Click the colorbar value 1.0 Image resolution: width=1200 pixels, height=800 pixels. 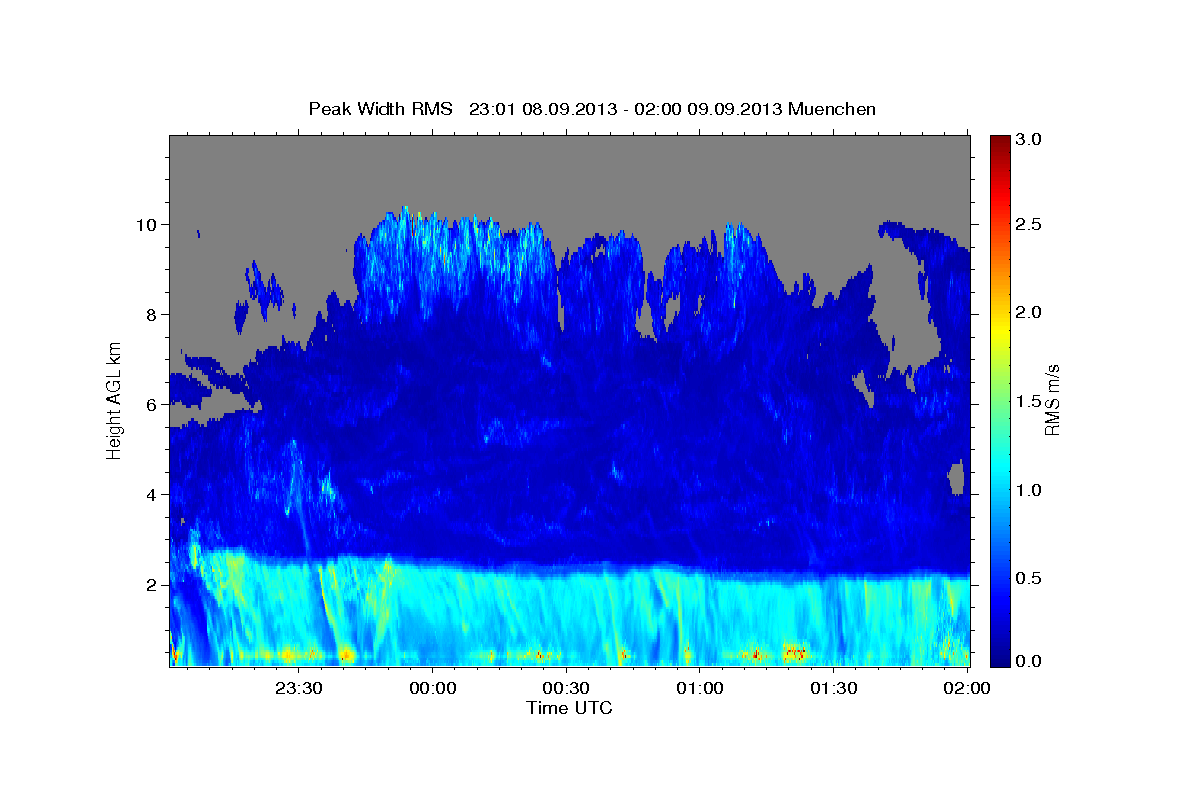click(x=1030, y=490)
